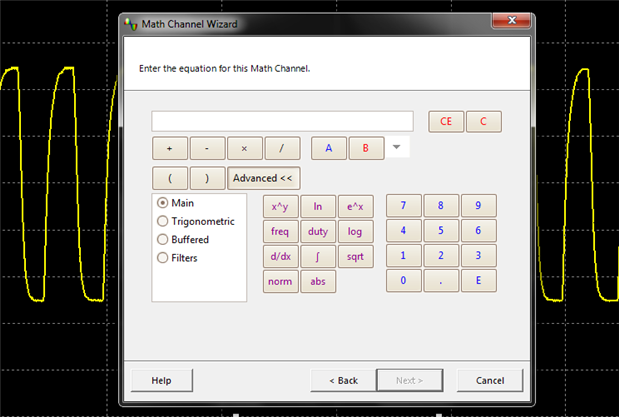
Task: Insert the ln natural log function
Action: tap(318, 206)
